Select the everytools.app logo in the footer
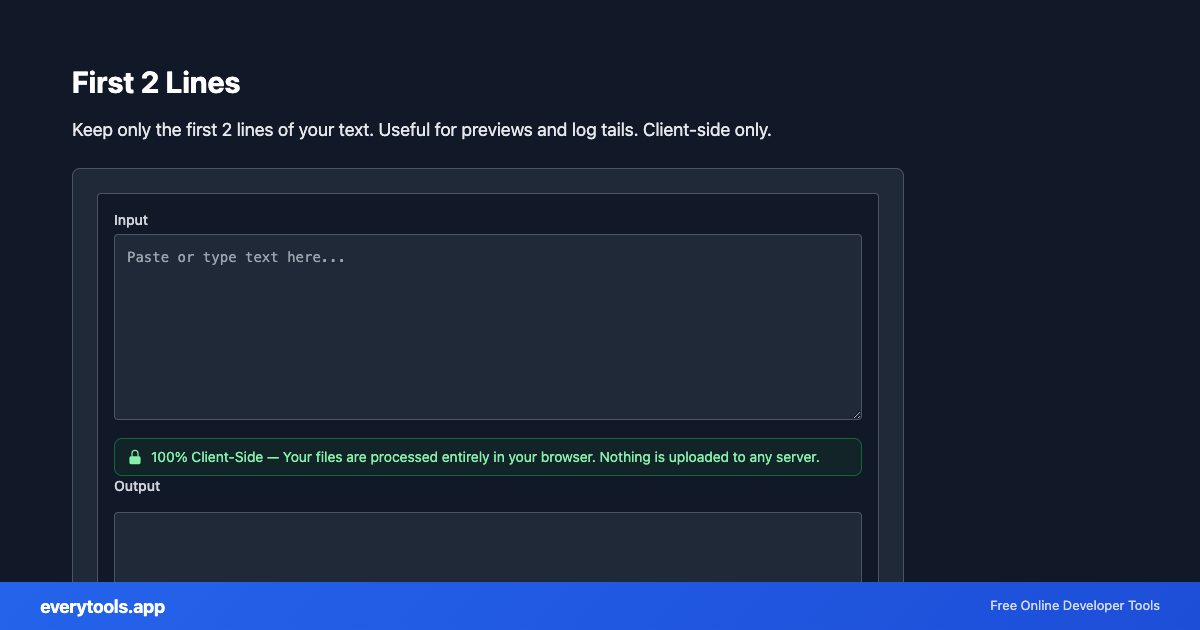Viewport: 1200px width, 630px height. pos(102,606)
